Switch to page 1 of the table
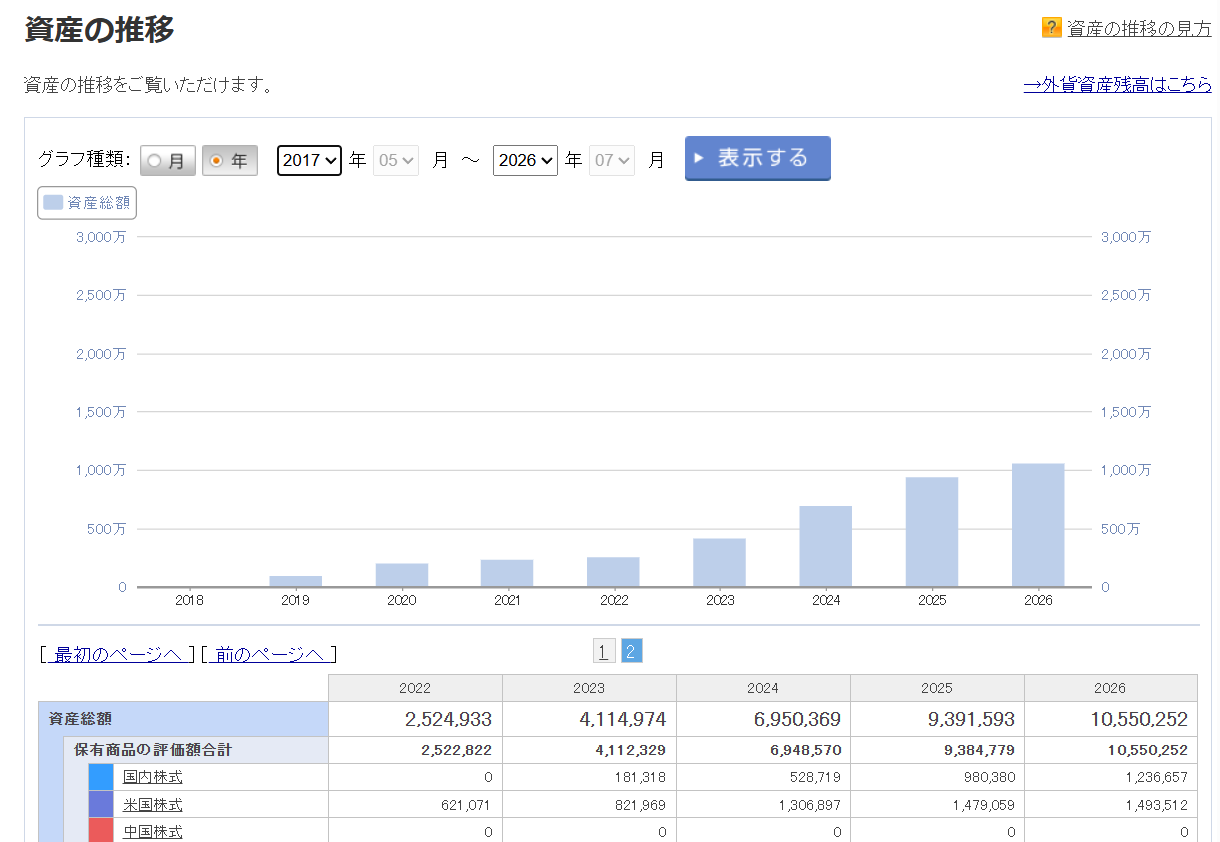Image resolution: width=1220 pixels, height=842 pixels. pyautogui.click(x=603, y=651)
